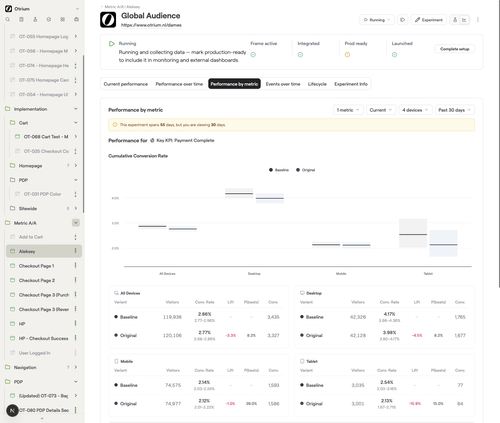Image resolution: width=500 pixels, height=423 pixels.
Task: Click the Integrated status check icon
Action: tap(300, 55)
